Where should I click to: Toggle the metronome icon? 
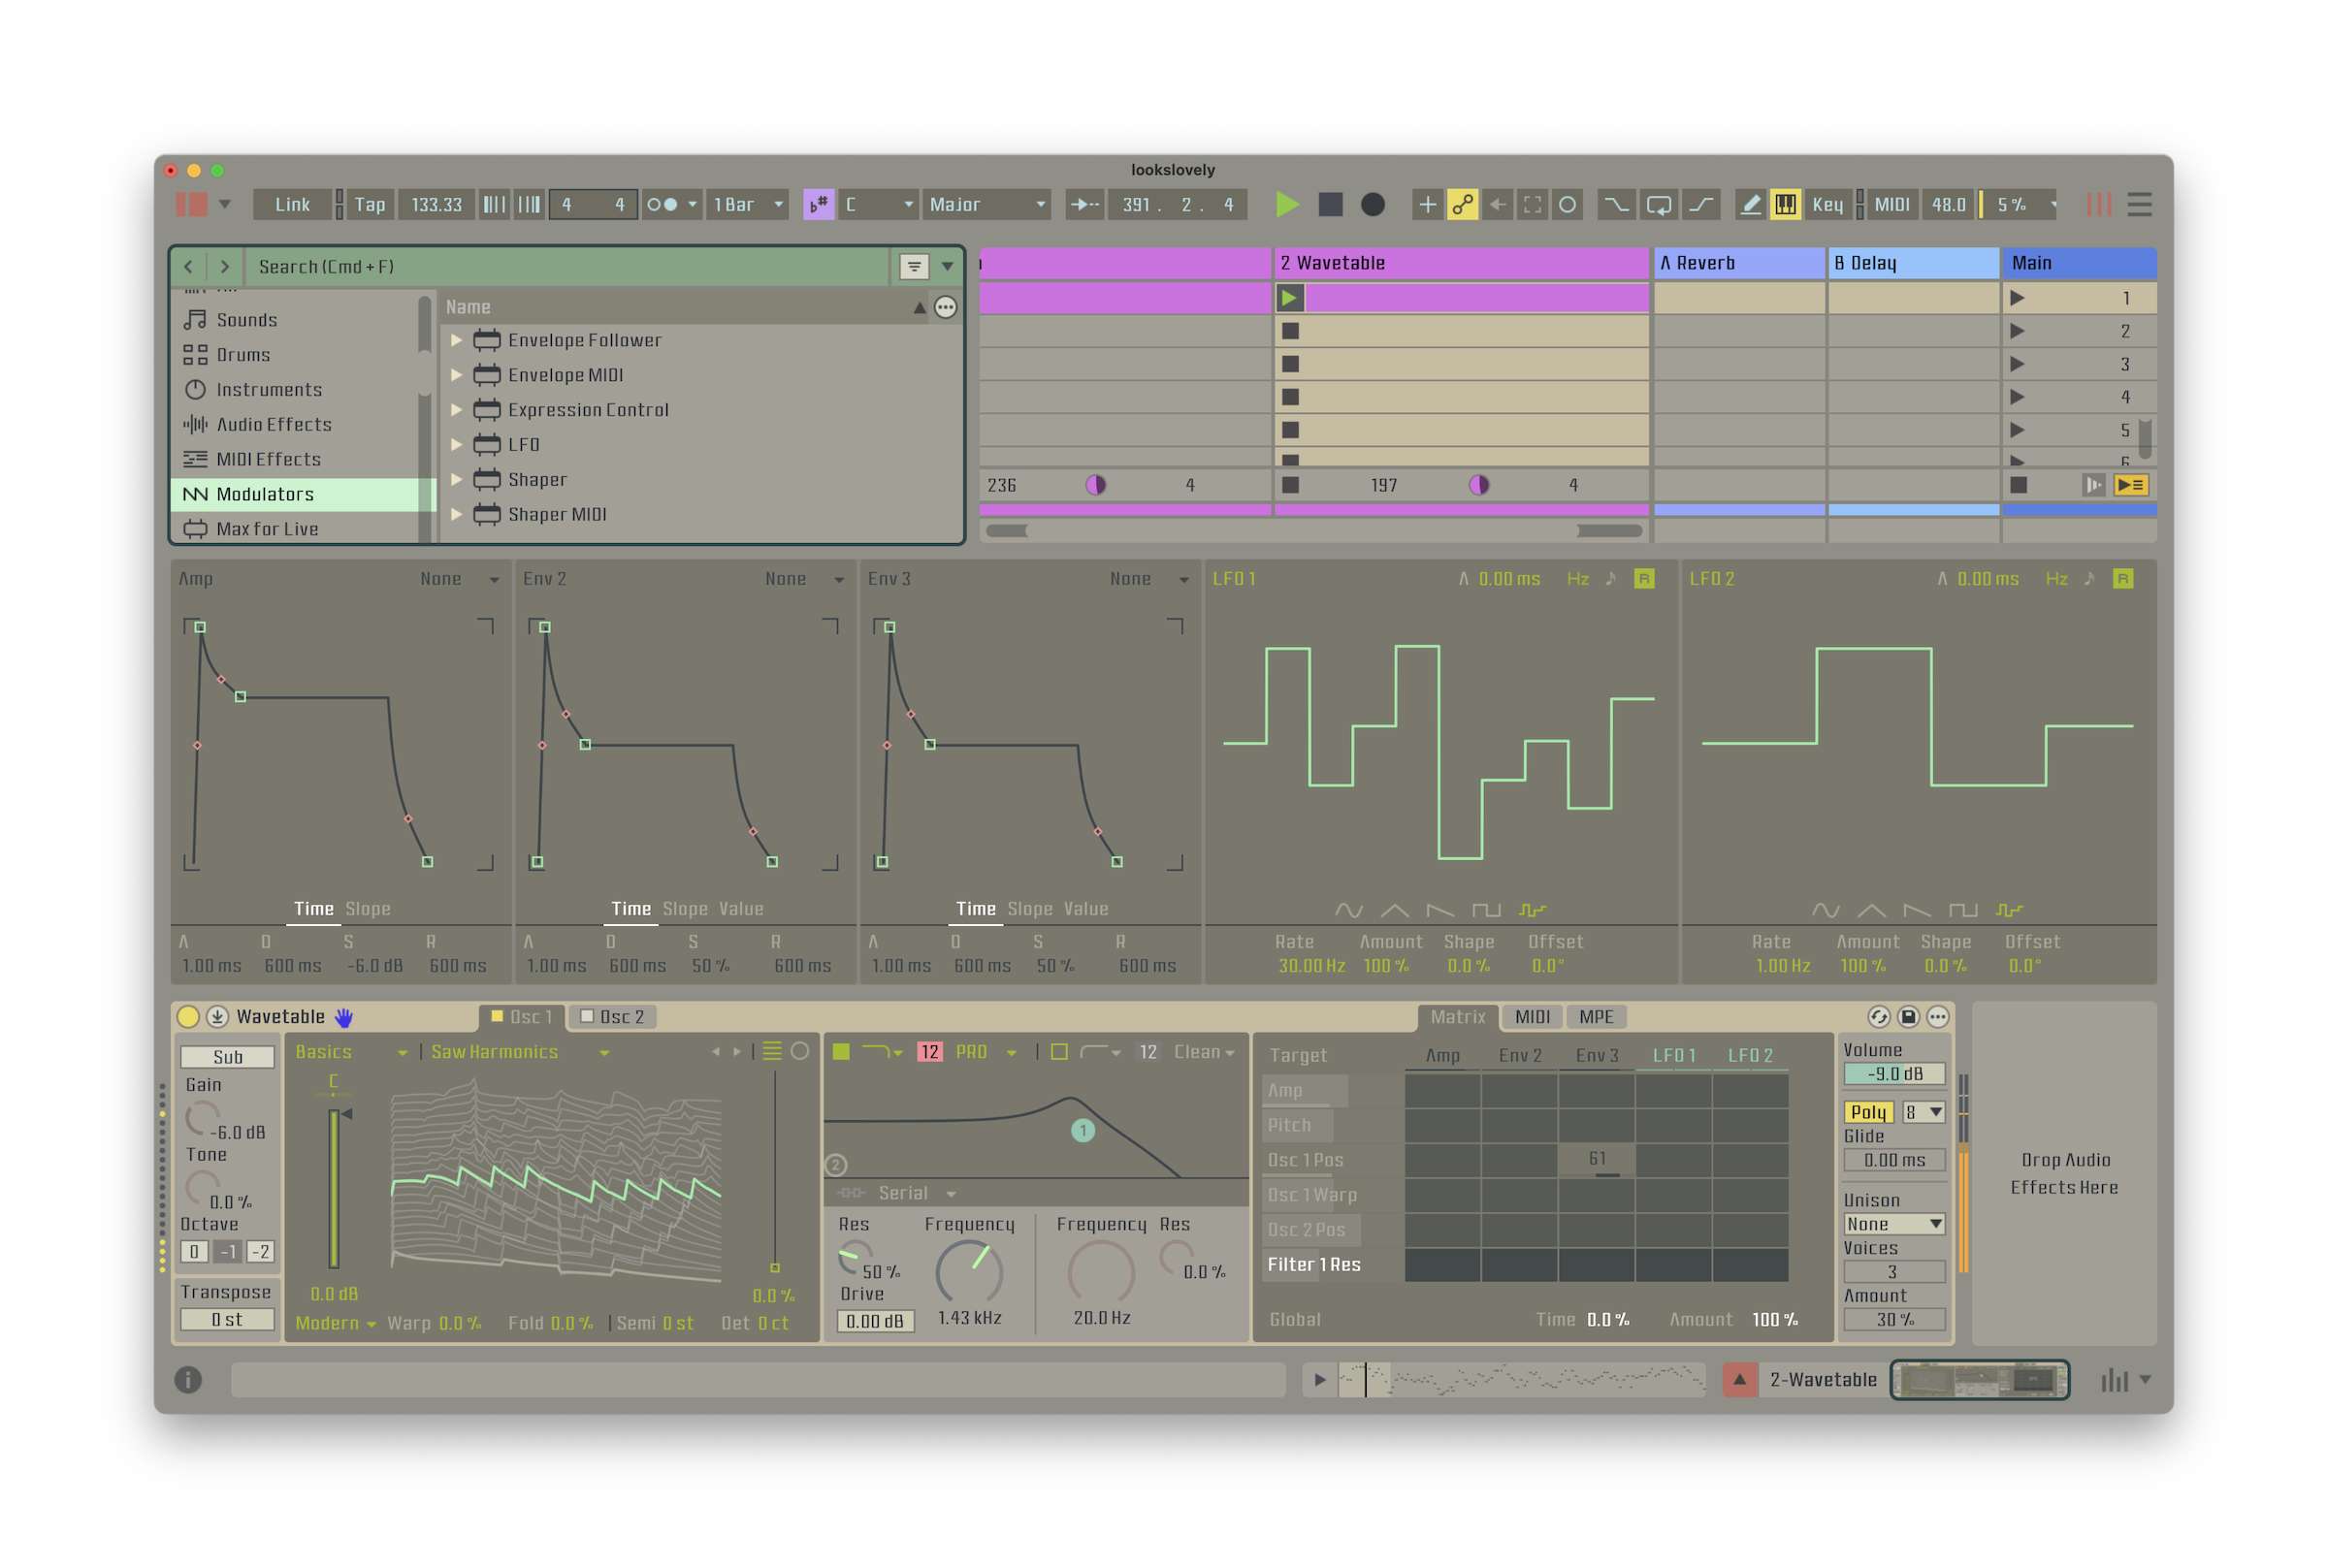tap(661, 204)
